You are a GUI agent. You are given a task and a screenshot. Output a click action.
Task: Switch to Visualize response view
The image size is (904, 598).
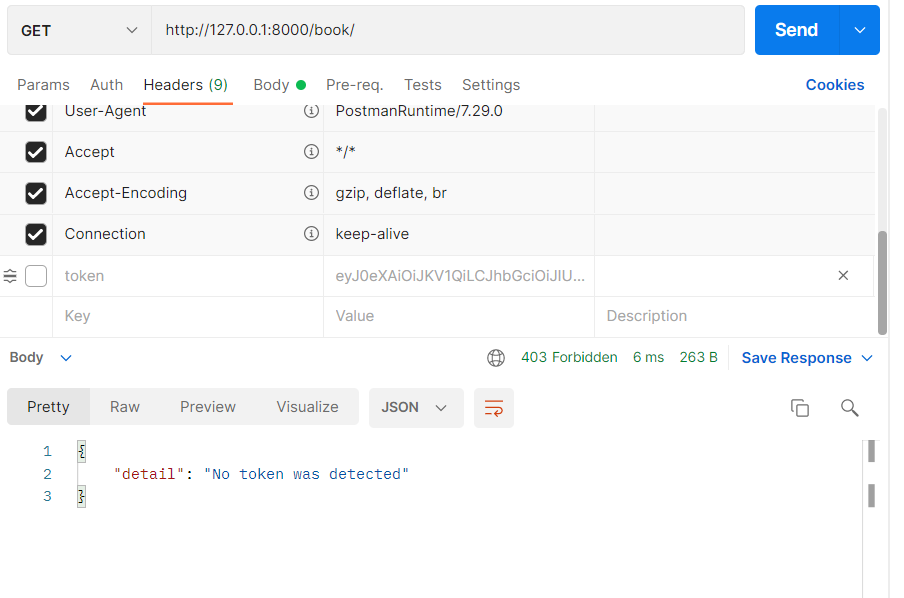(307, 407)
